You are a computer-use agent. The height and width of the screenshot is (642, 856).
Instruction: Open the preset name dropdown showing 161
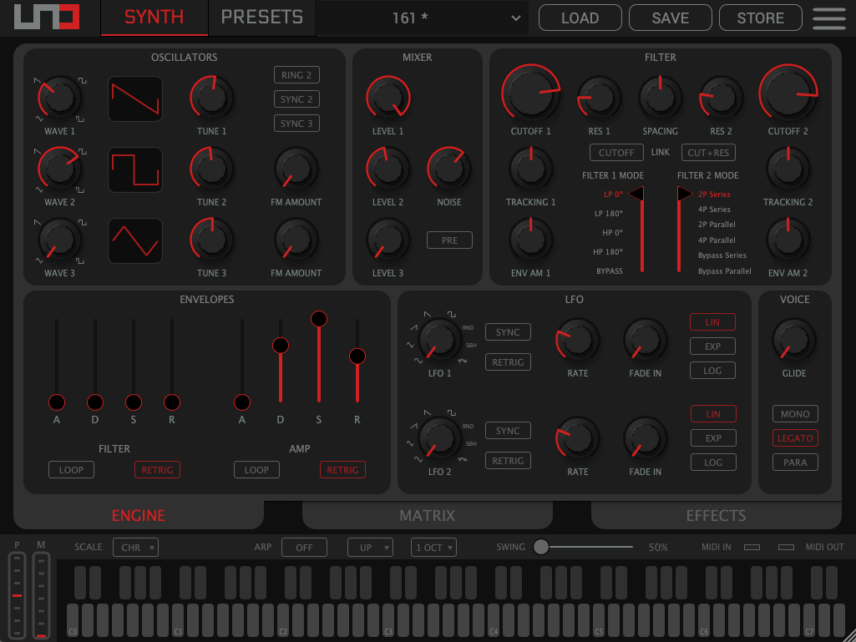[423, 18]
